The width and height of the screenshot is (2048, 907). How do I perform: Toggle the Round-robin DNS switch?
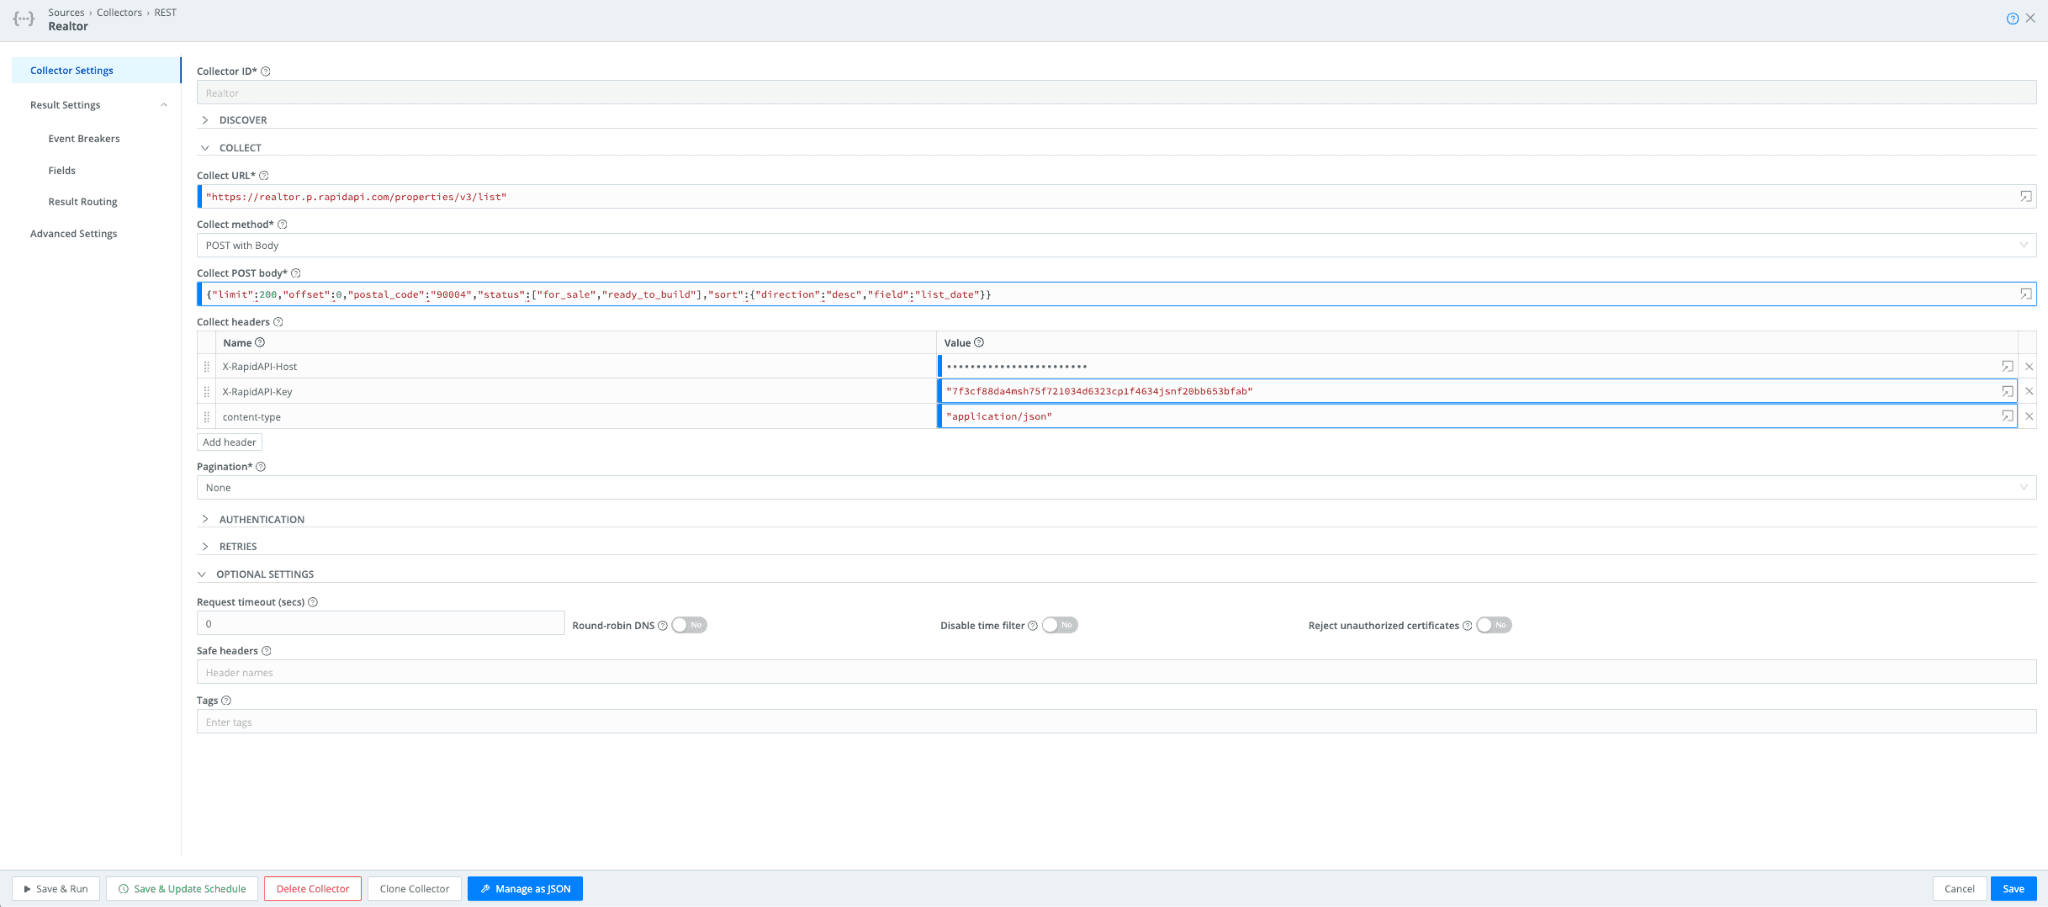(x=689, y=625)
